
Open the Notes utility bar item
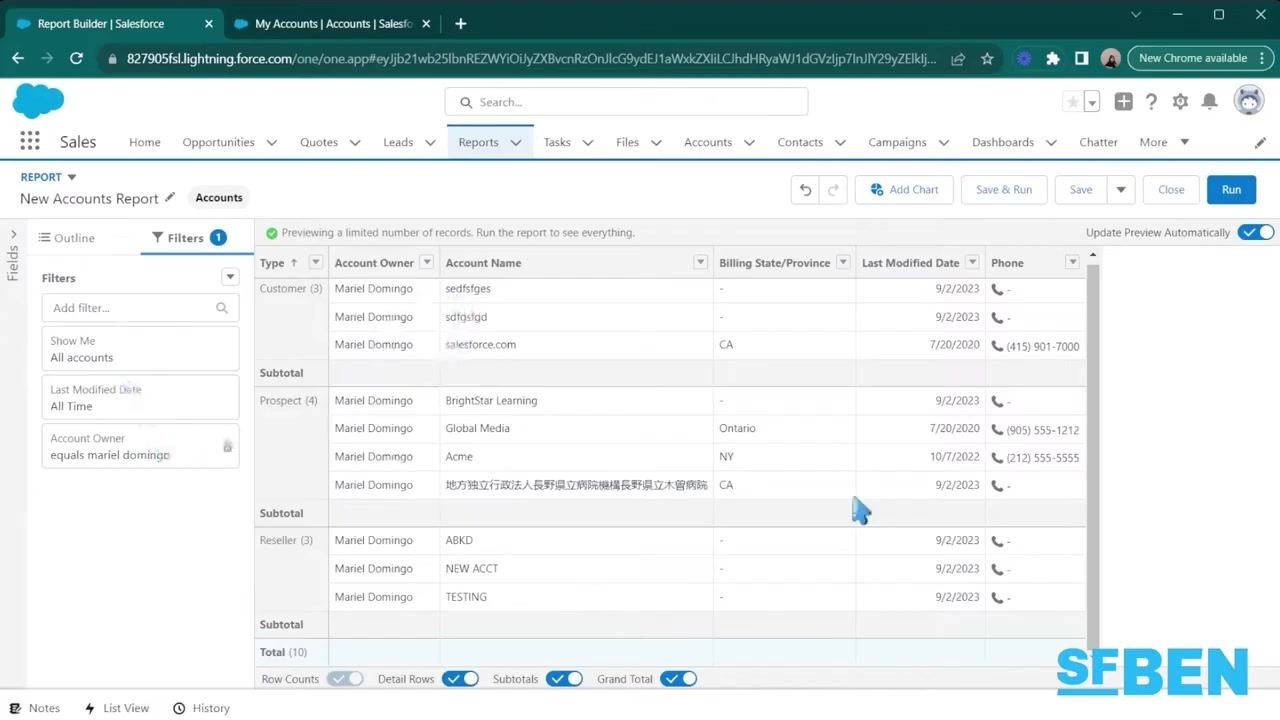coord(36,708)
